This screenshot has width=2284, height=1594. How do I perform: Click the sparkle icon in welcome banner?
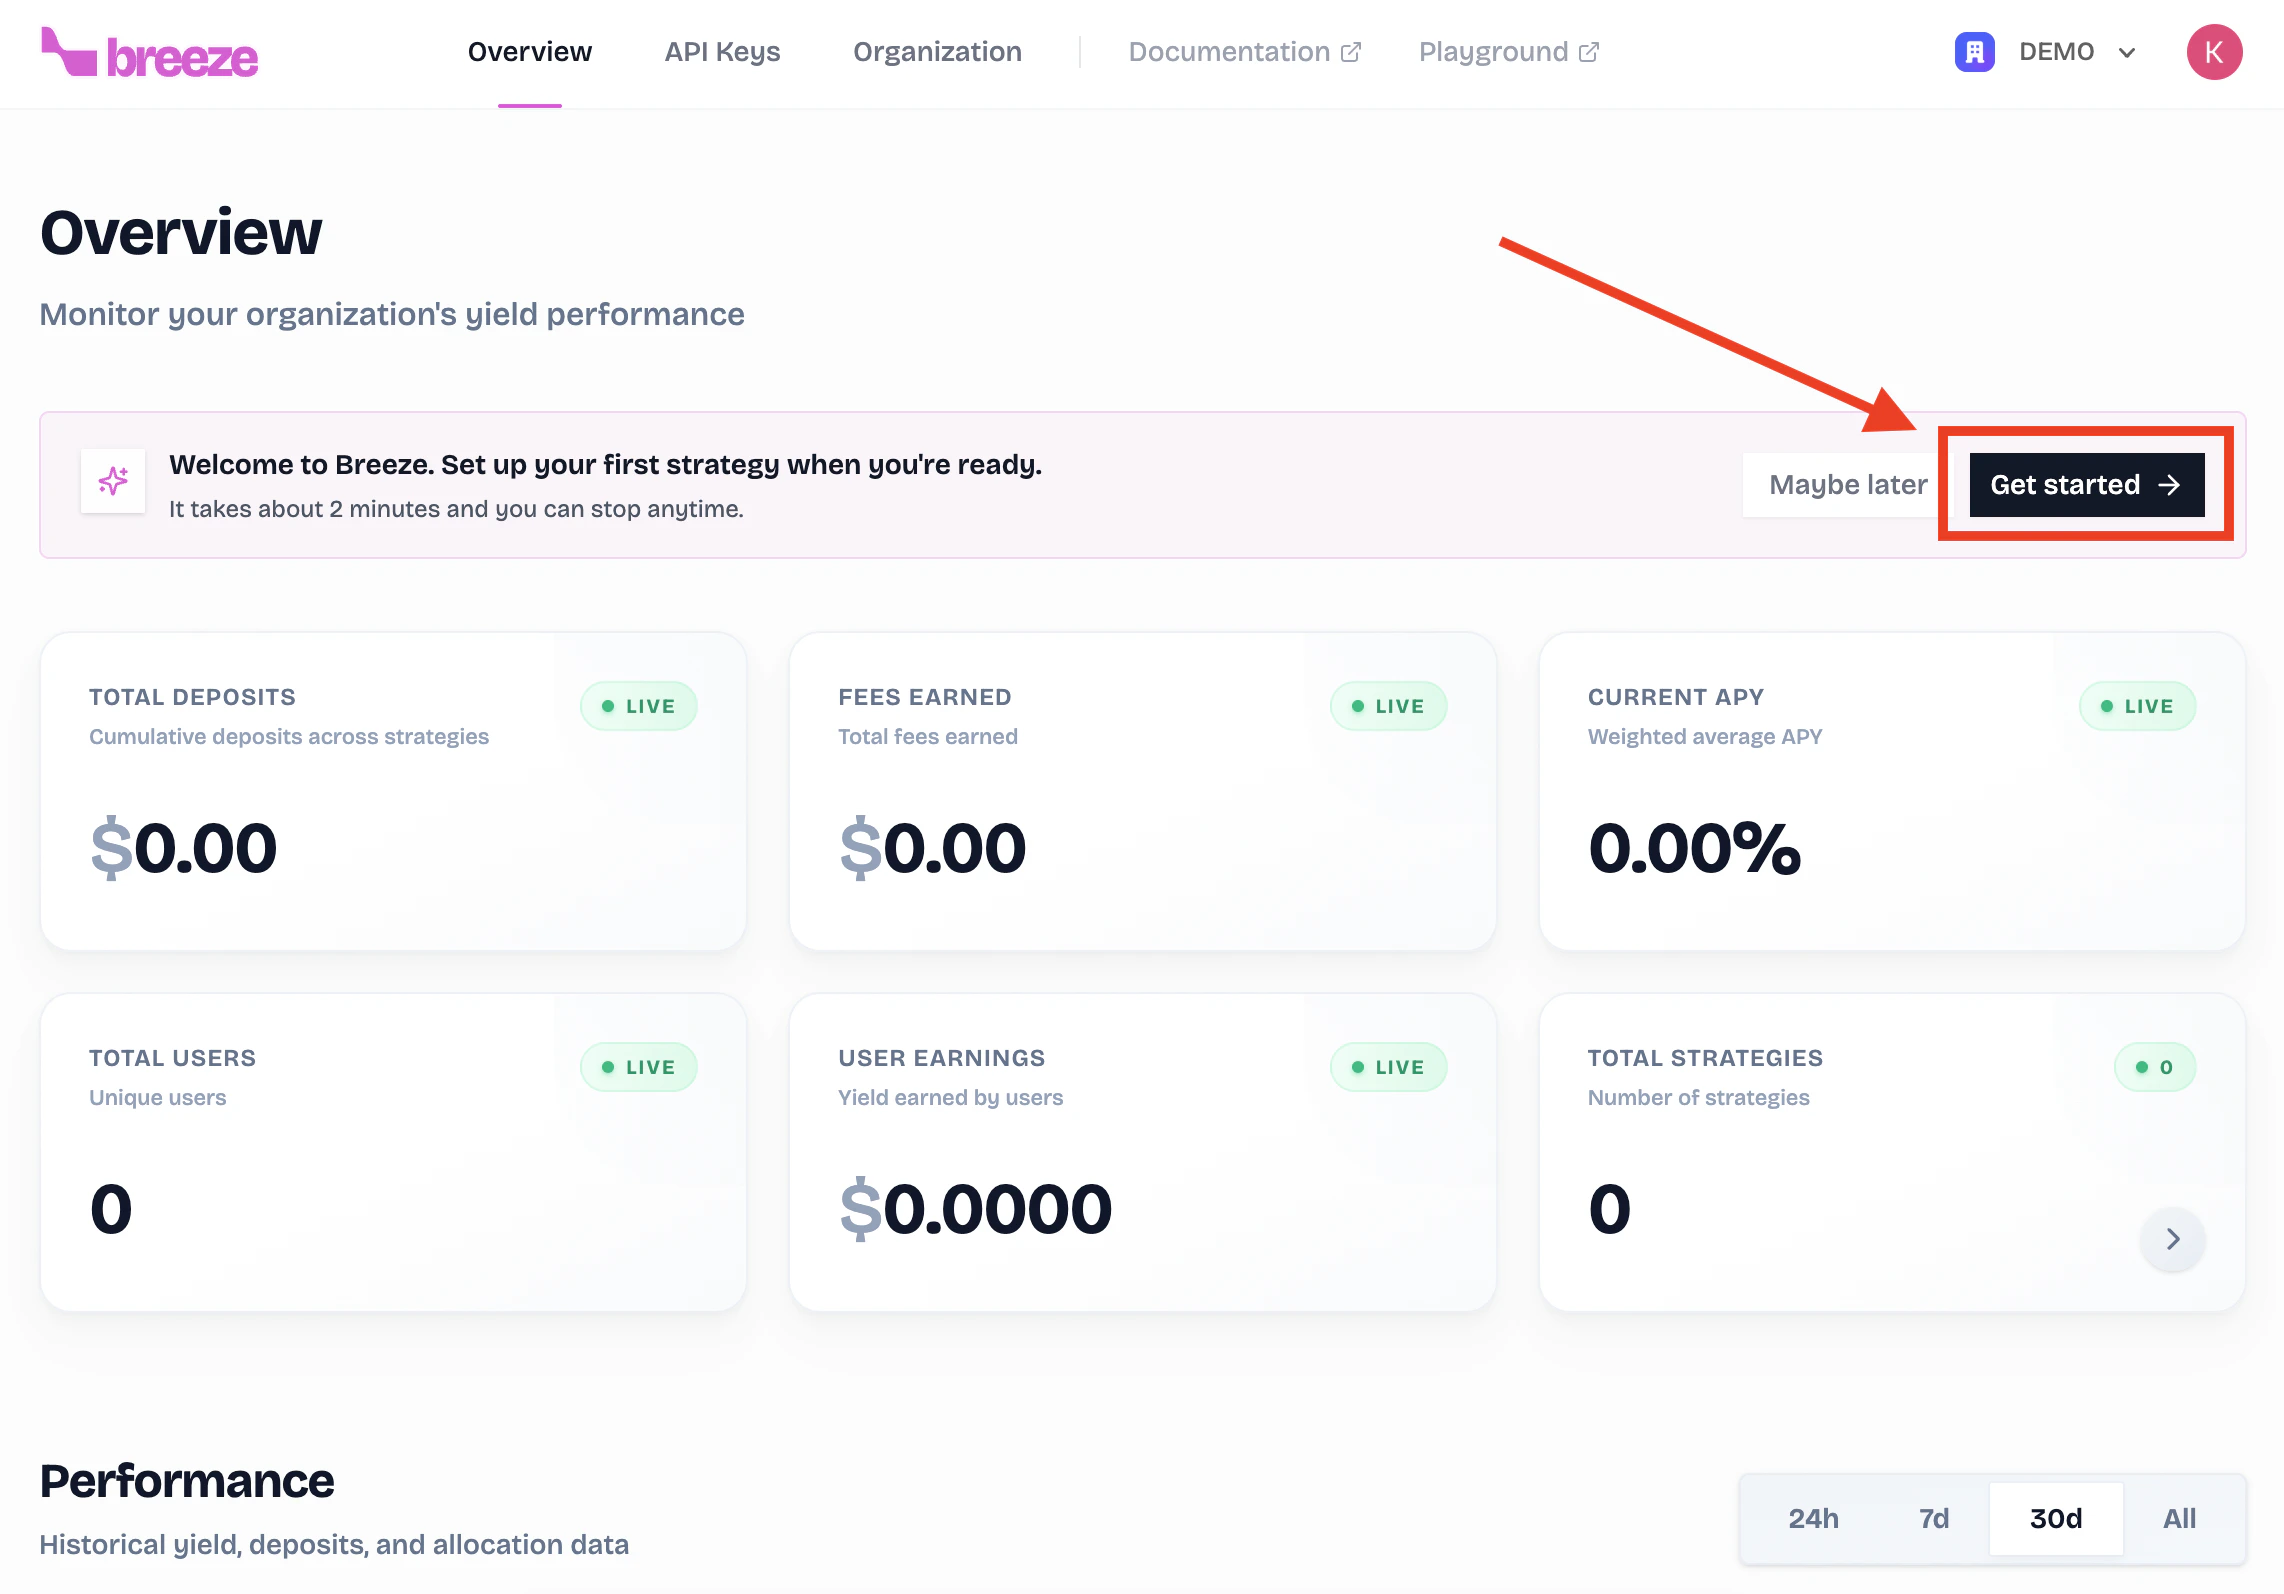pyautogui.click(x=113, y=481)
